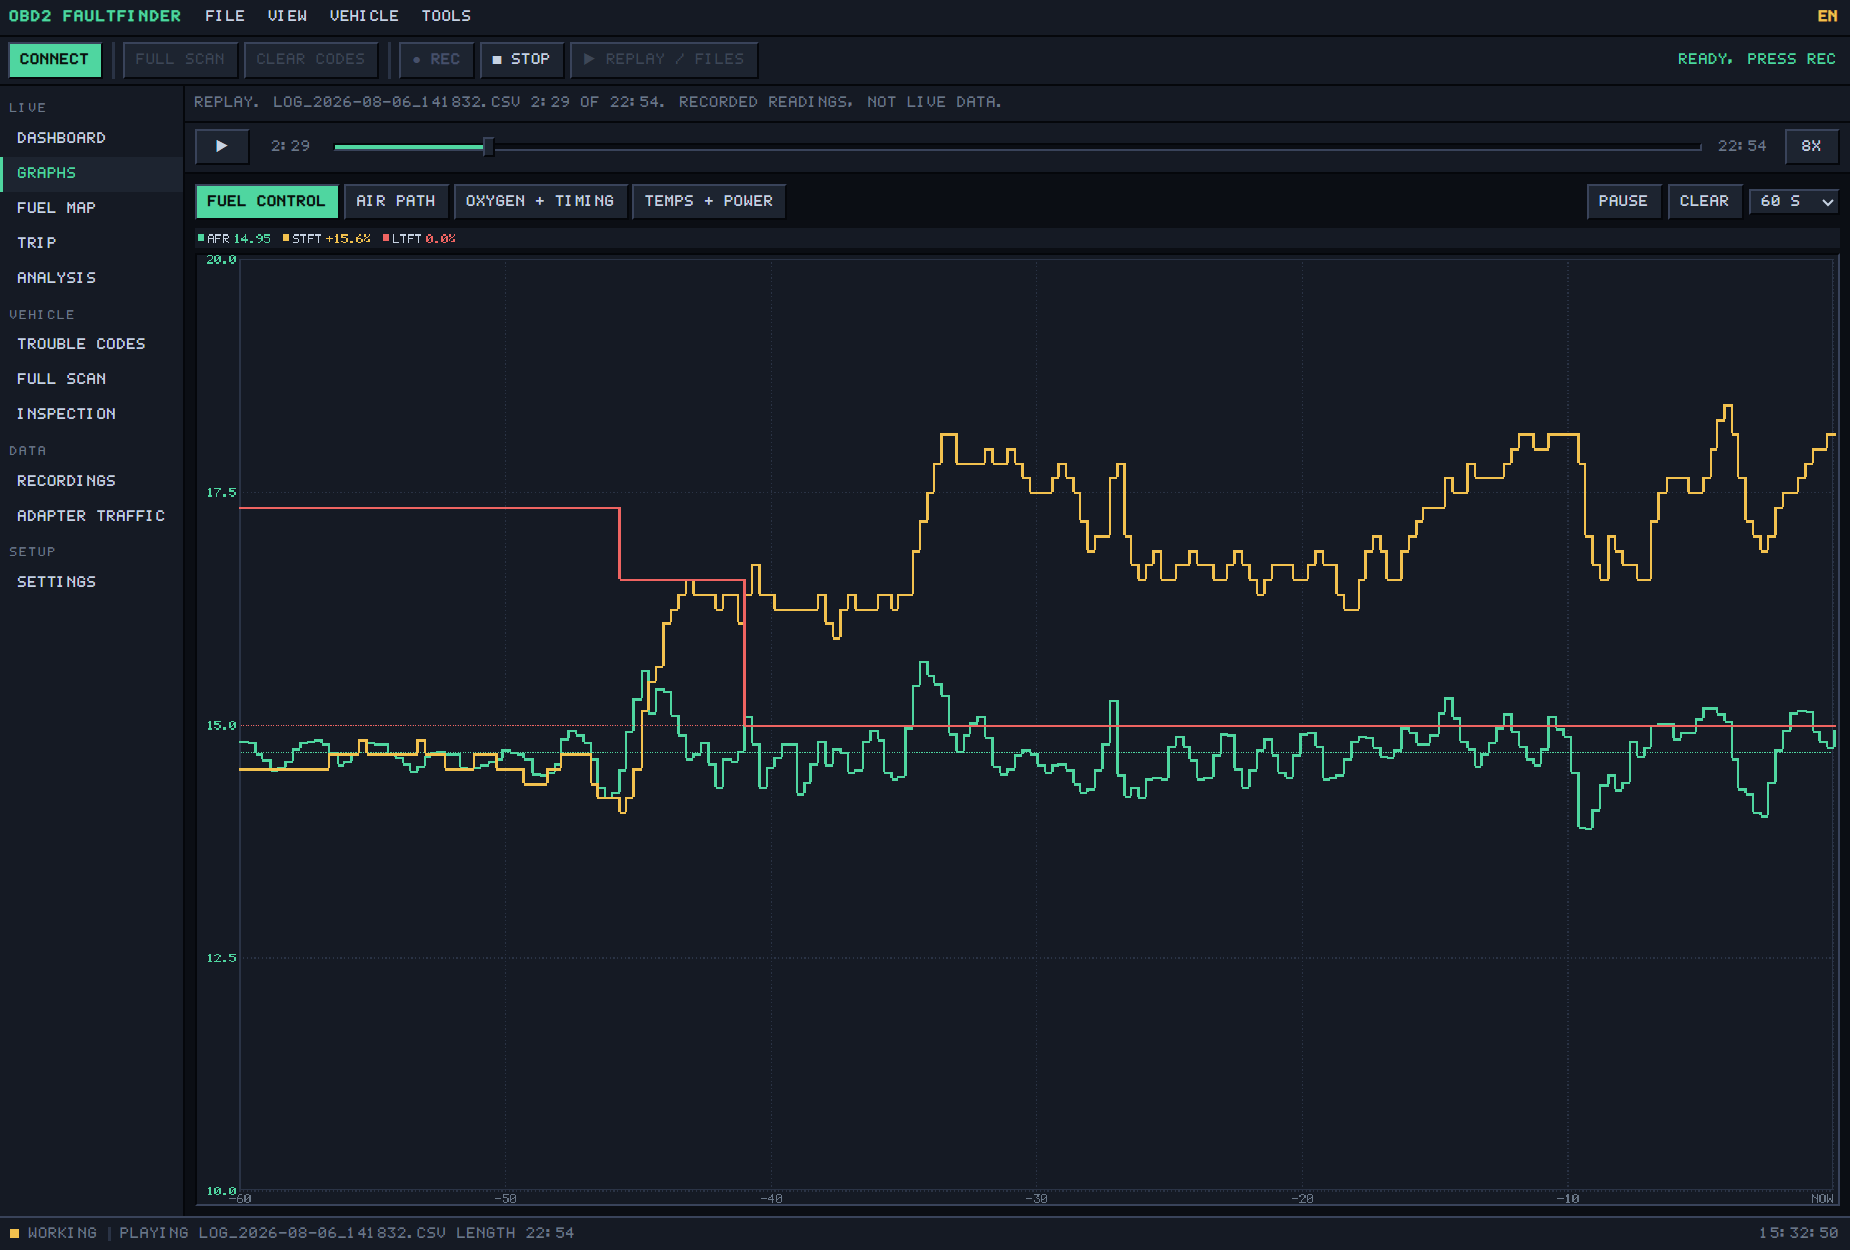This screenshot has height=1250, width=1850.
Task: Open TRIP in the sidebar
Action: point(91,243)
